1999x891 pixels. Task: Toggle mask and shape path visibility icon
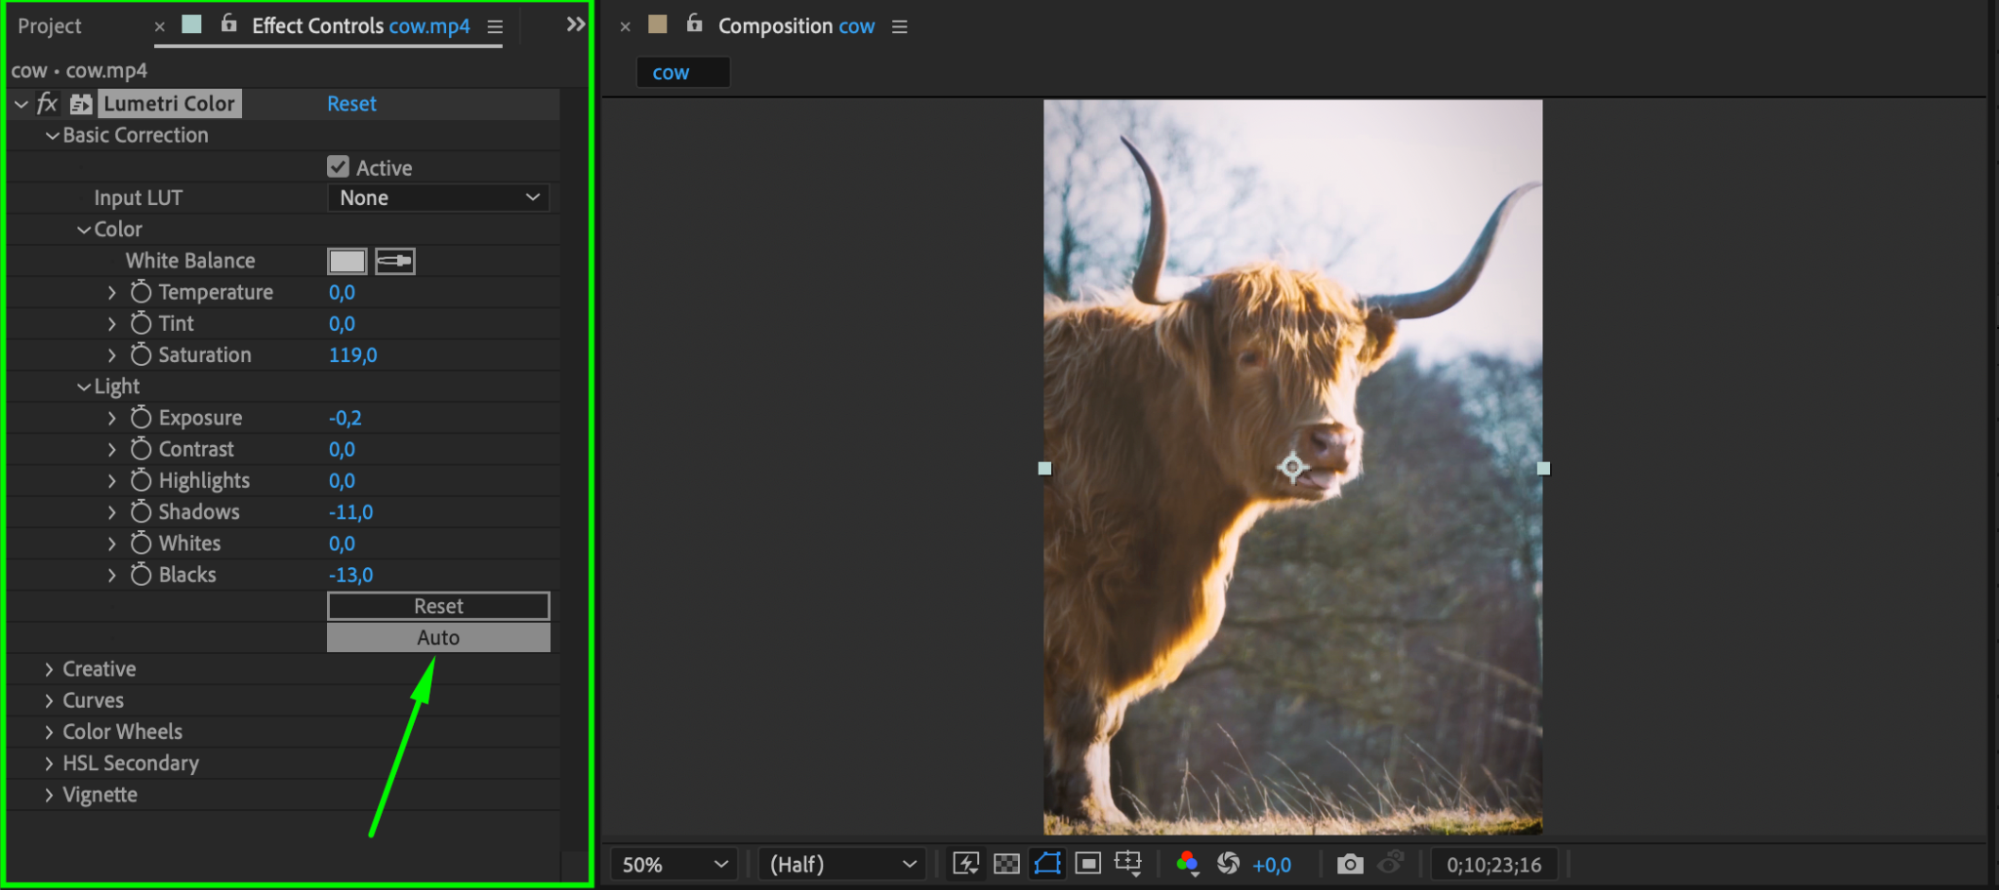[1047, 864]
